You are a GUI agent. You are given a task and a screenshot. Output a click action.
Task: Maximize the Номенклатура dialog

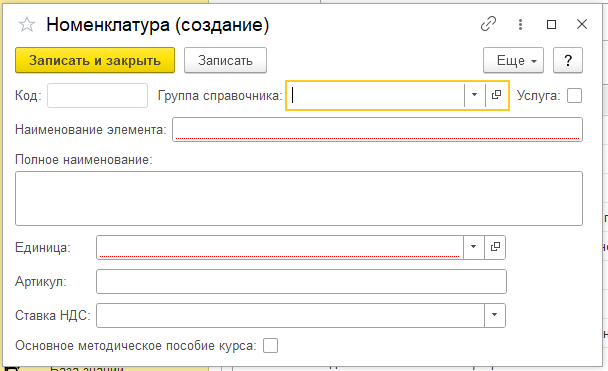(551, 24)
